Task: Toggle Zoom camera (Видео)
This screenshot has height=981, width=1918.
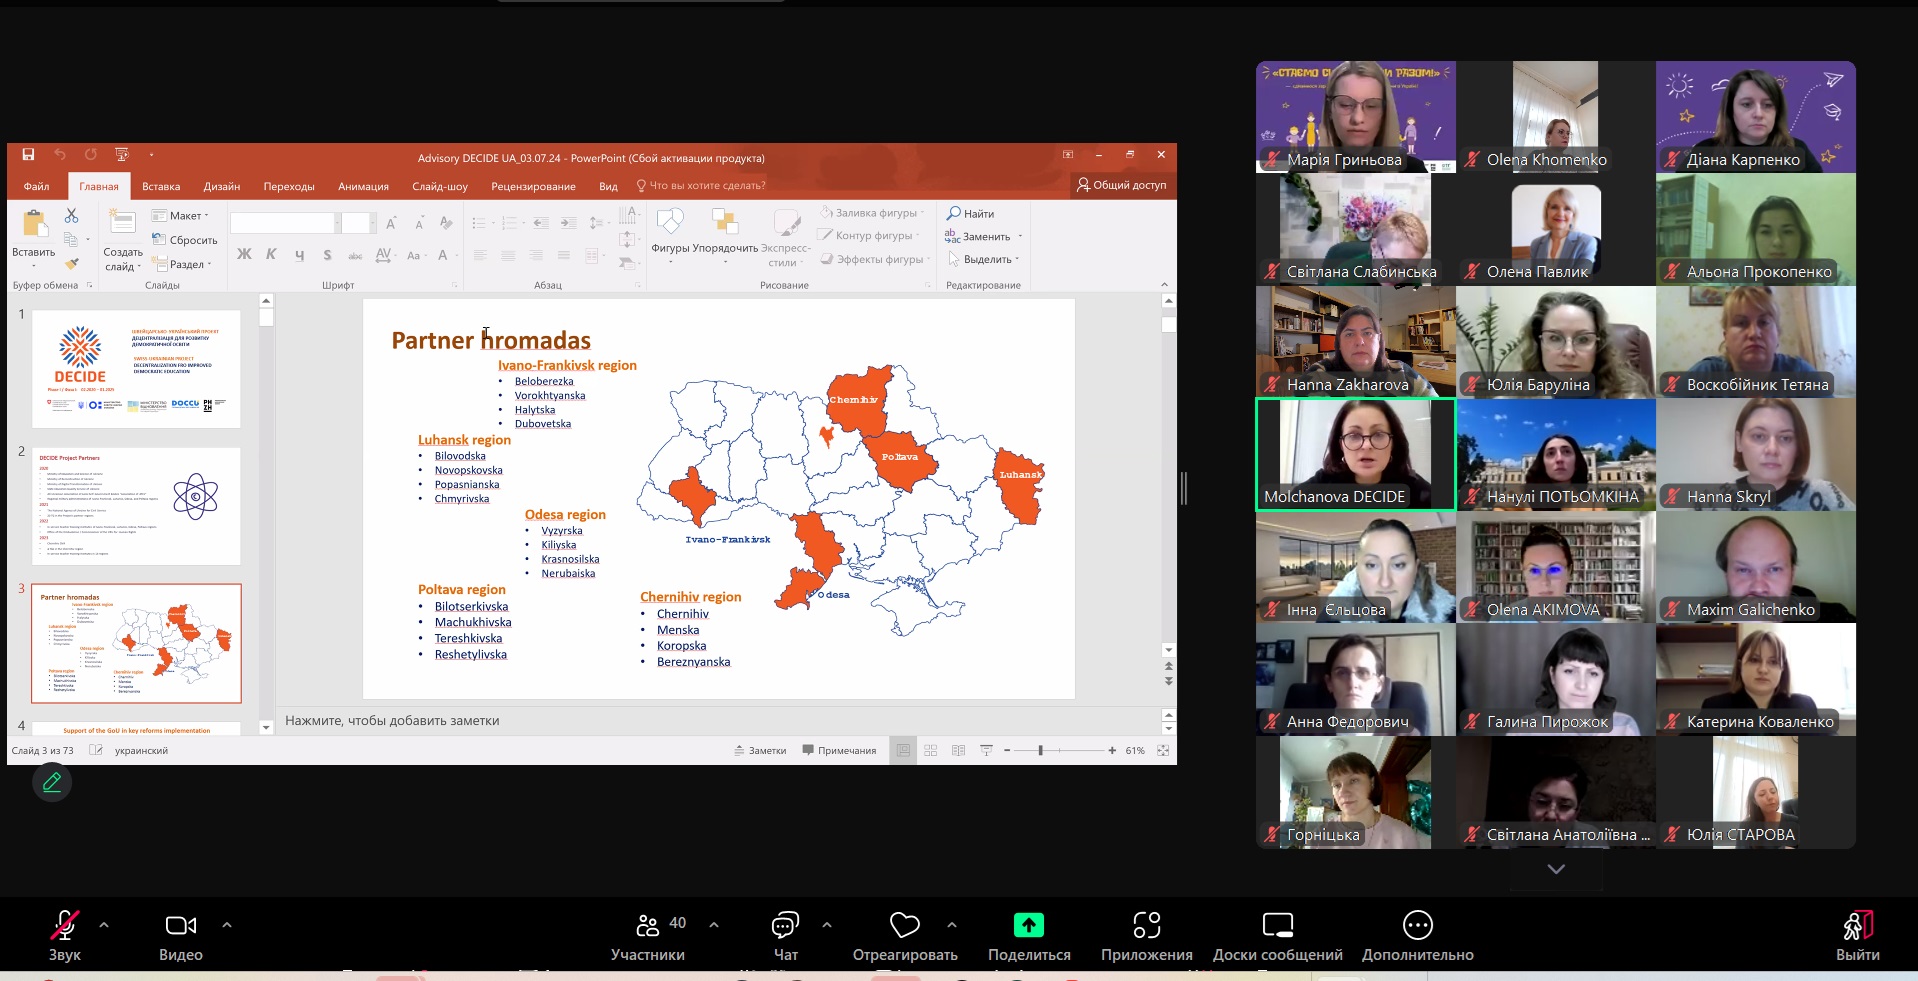Action: click(181, 937)
